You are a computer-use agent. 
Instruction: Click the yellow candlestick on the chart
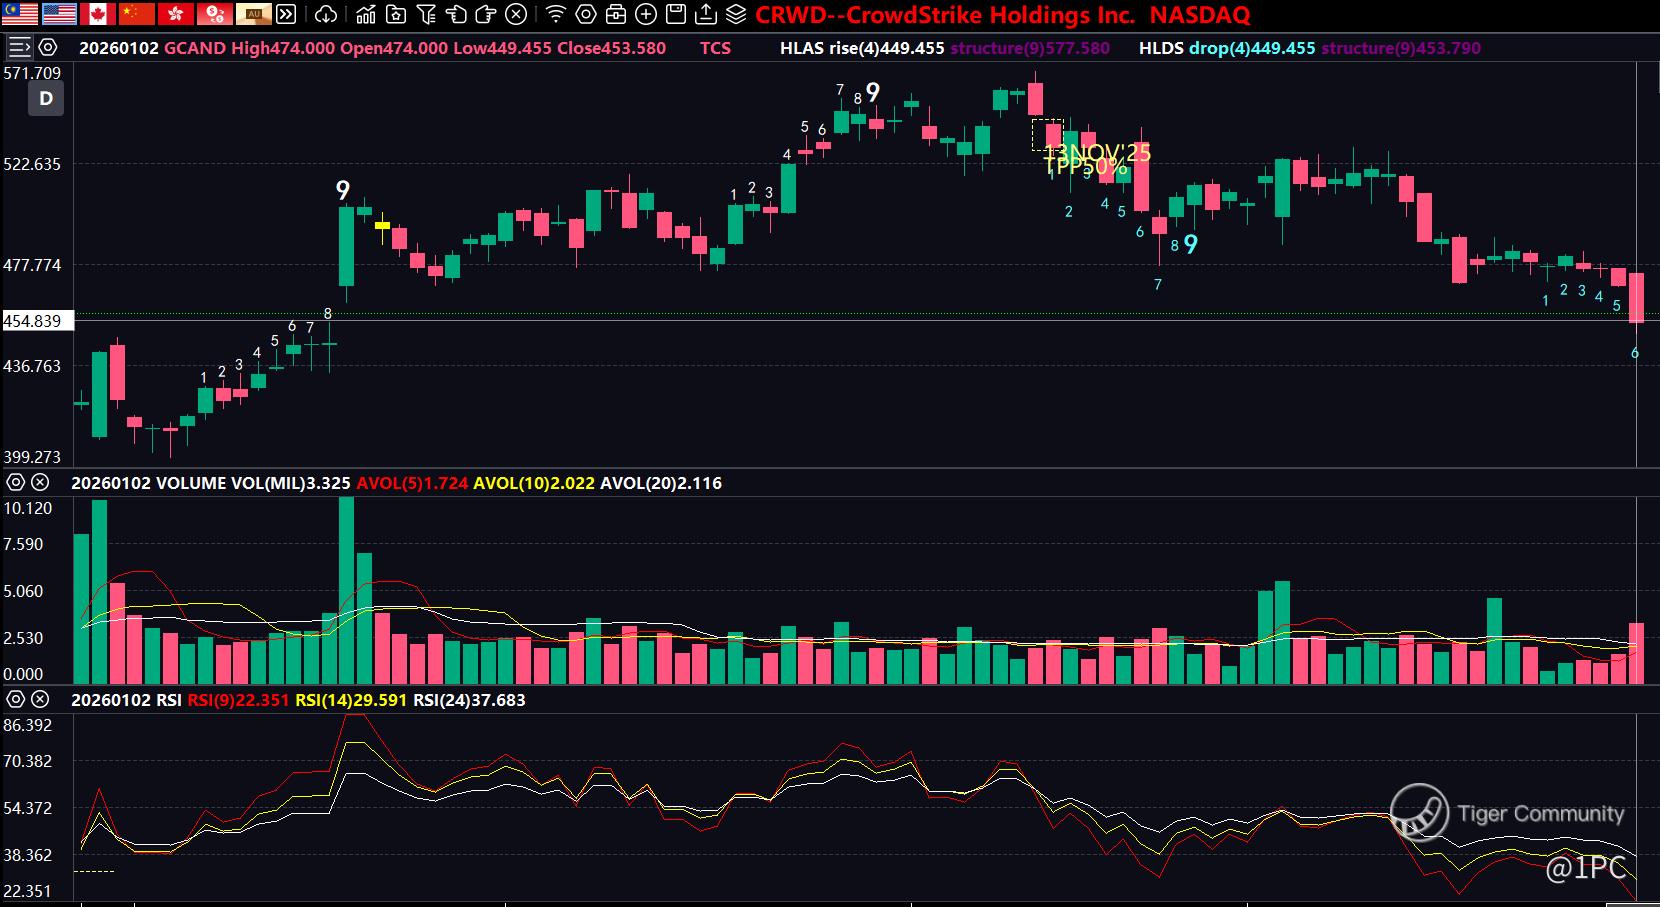(x=382, y=227)
